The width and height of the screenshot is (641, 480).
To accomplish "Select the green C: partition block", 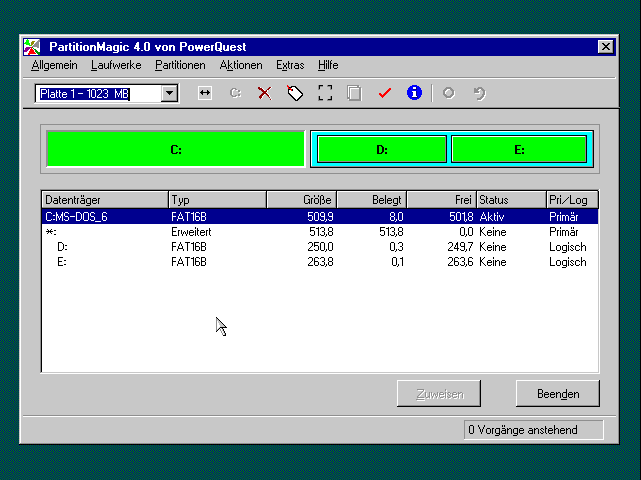I will tap(176, 149).
